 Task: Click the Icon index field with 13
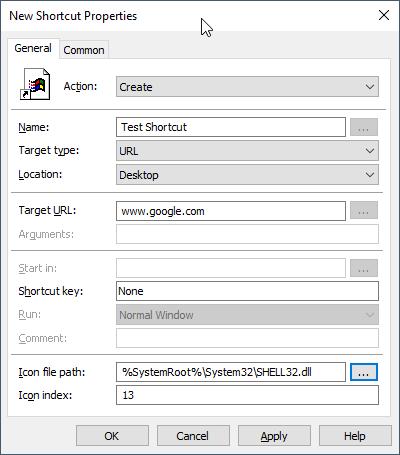click(x=247, y=395)
